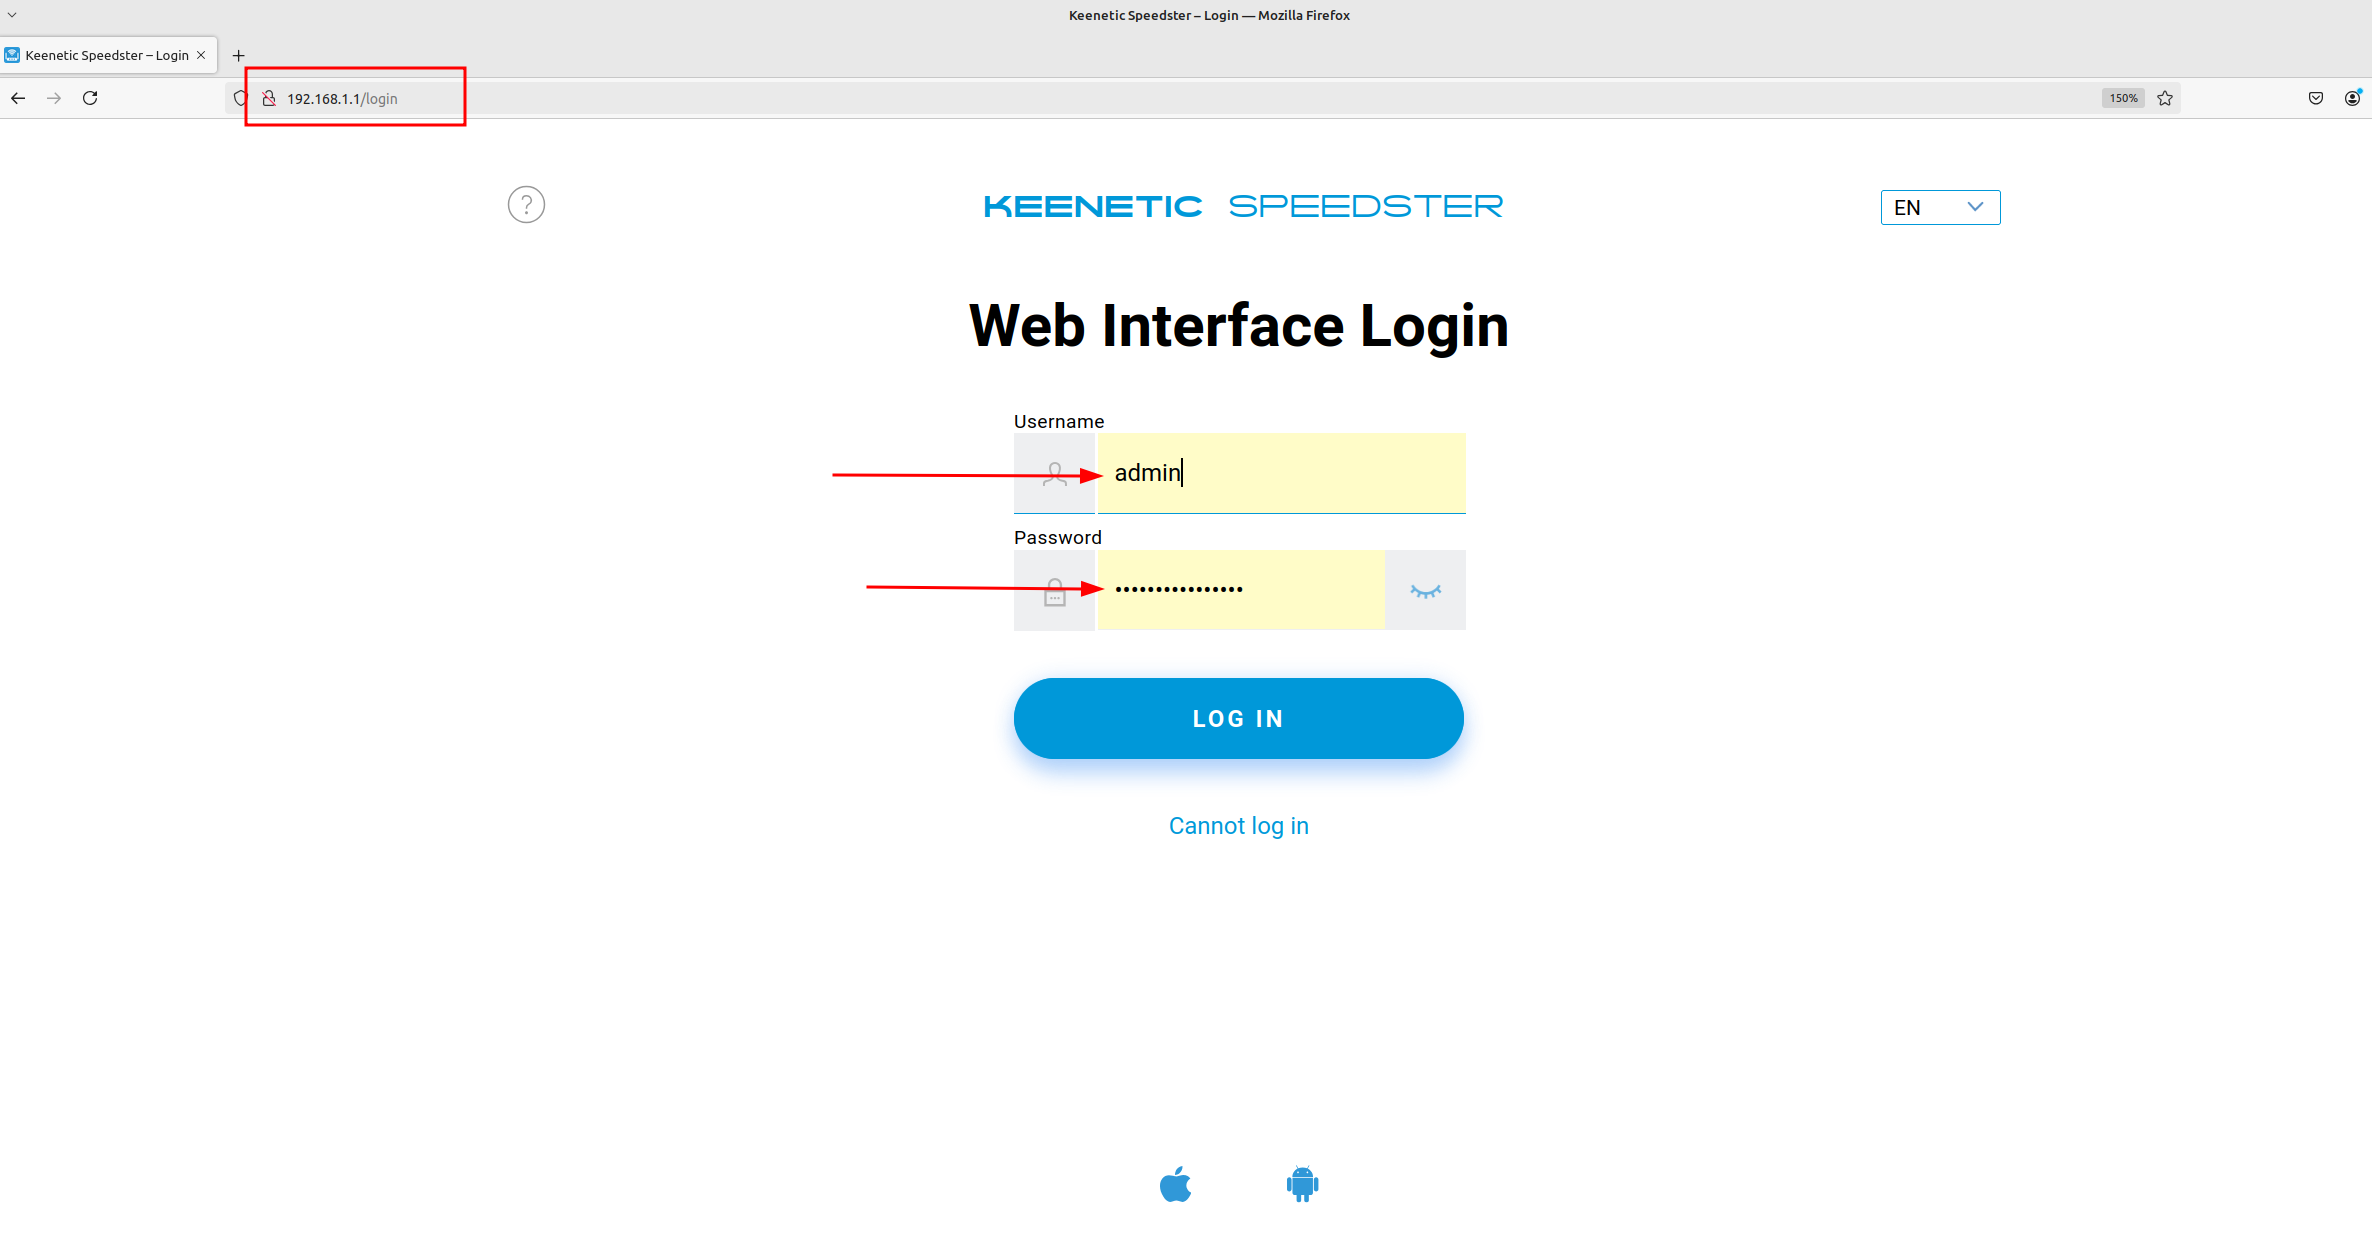Go back to the previous page
Screen dimensions: 2372x1235
tap(18, 98)
